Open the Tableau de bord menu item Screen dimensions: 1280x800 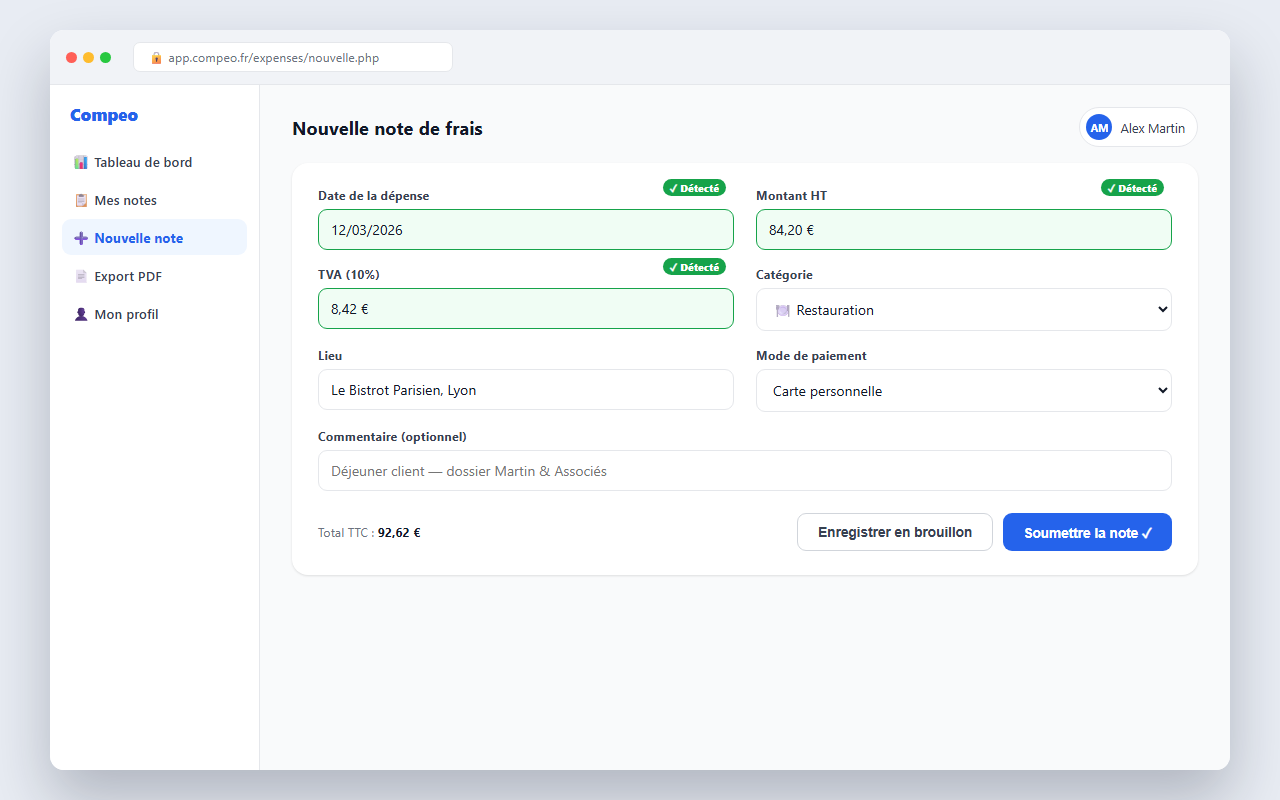tap(154, 162)
